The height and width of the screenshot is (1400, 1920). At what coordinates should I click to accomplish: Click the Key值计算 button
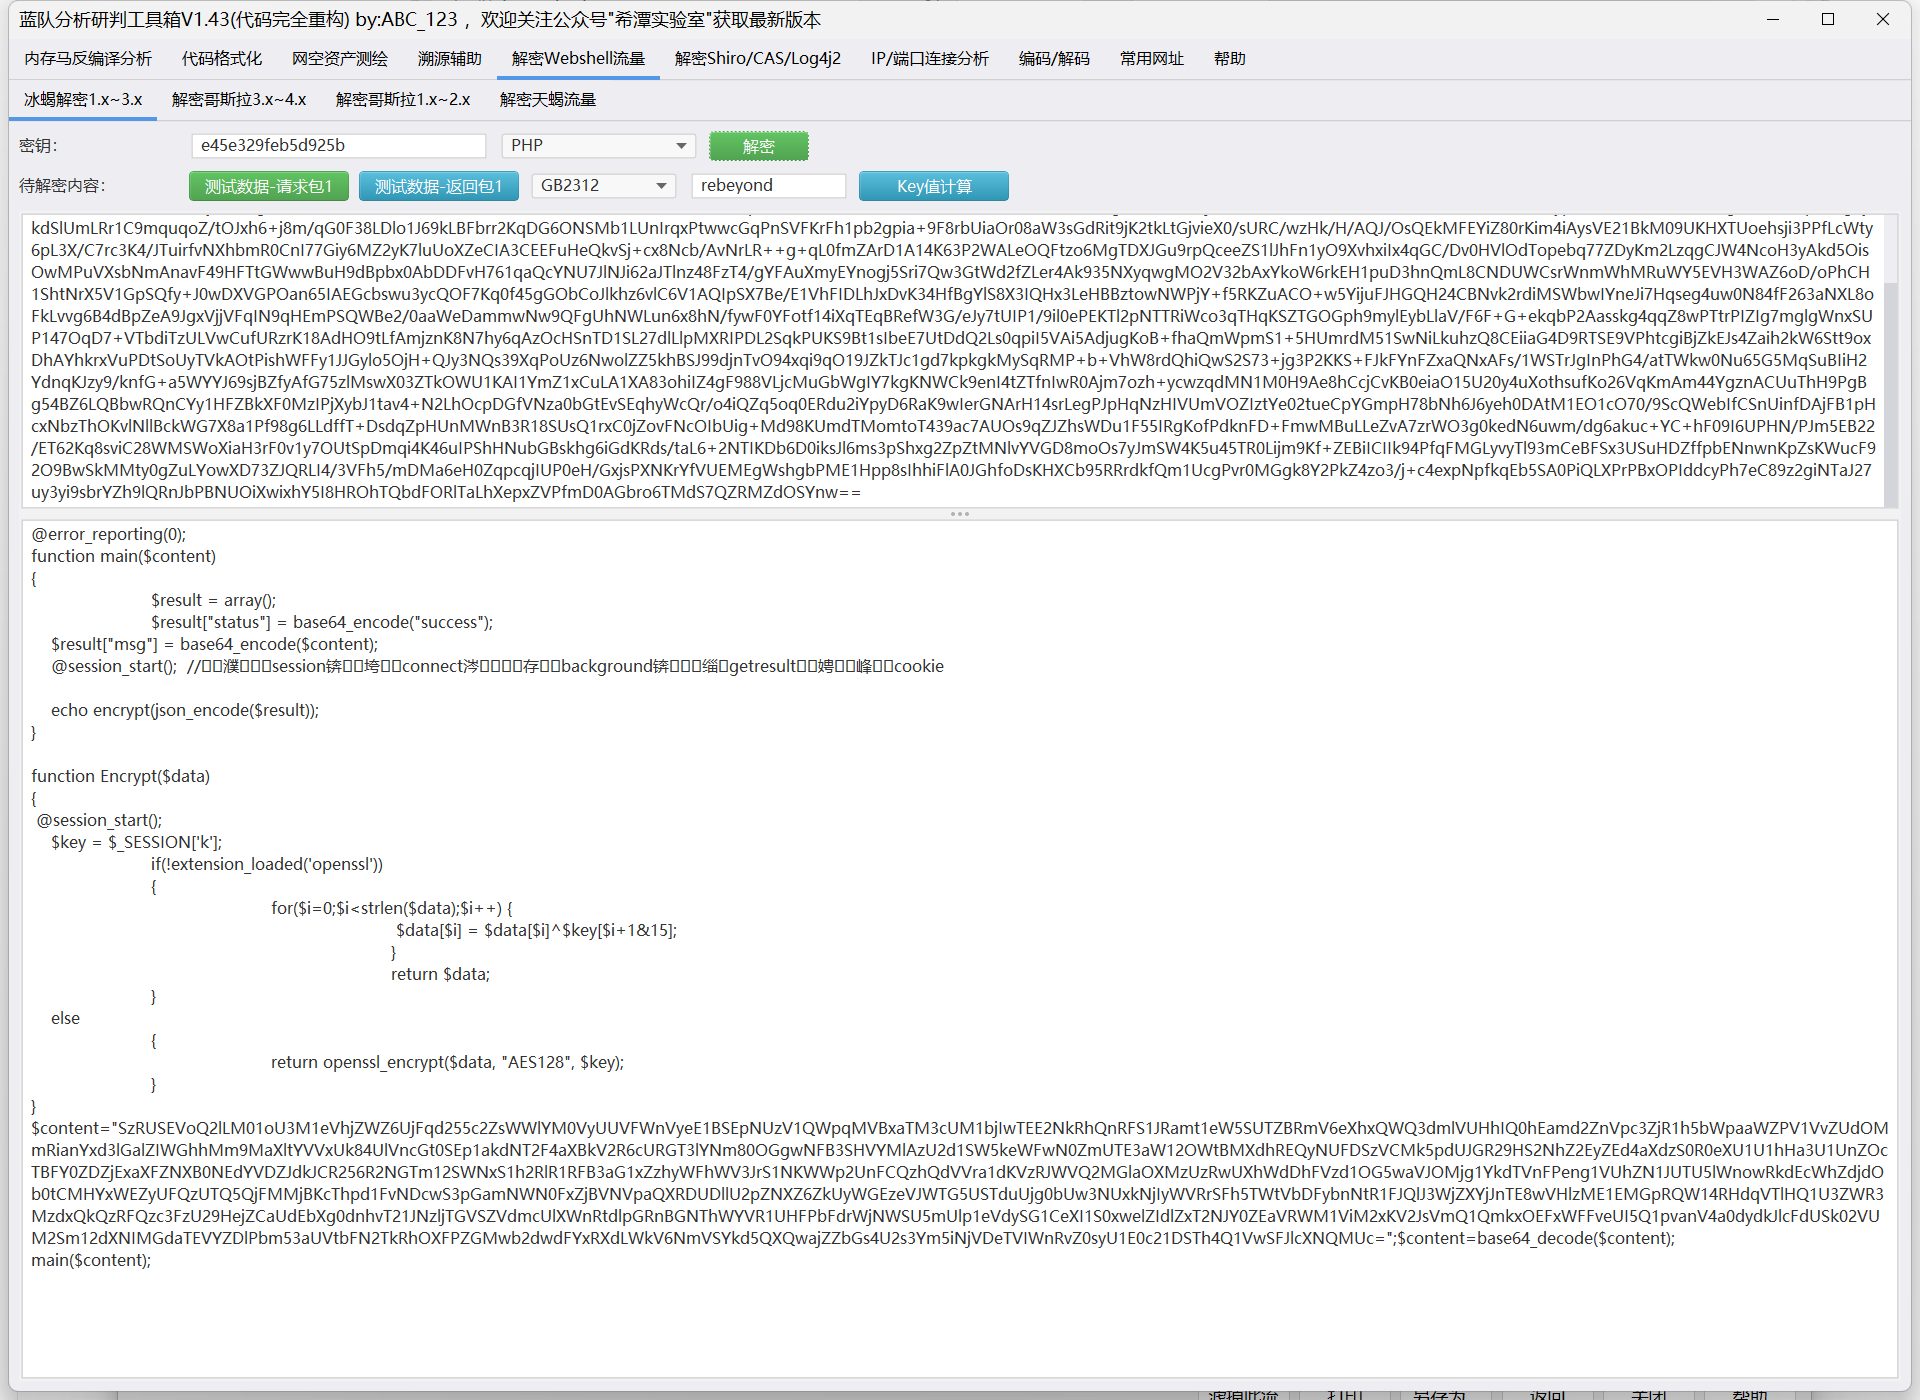[x=933, y=186]
